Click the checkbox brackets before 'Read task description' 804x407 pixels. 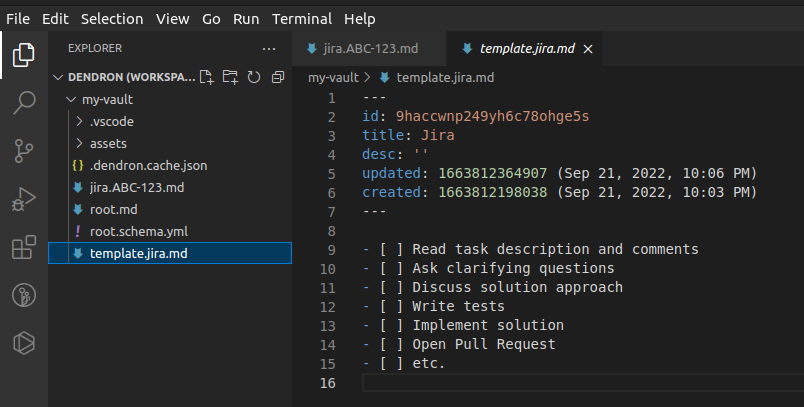391,250
